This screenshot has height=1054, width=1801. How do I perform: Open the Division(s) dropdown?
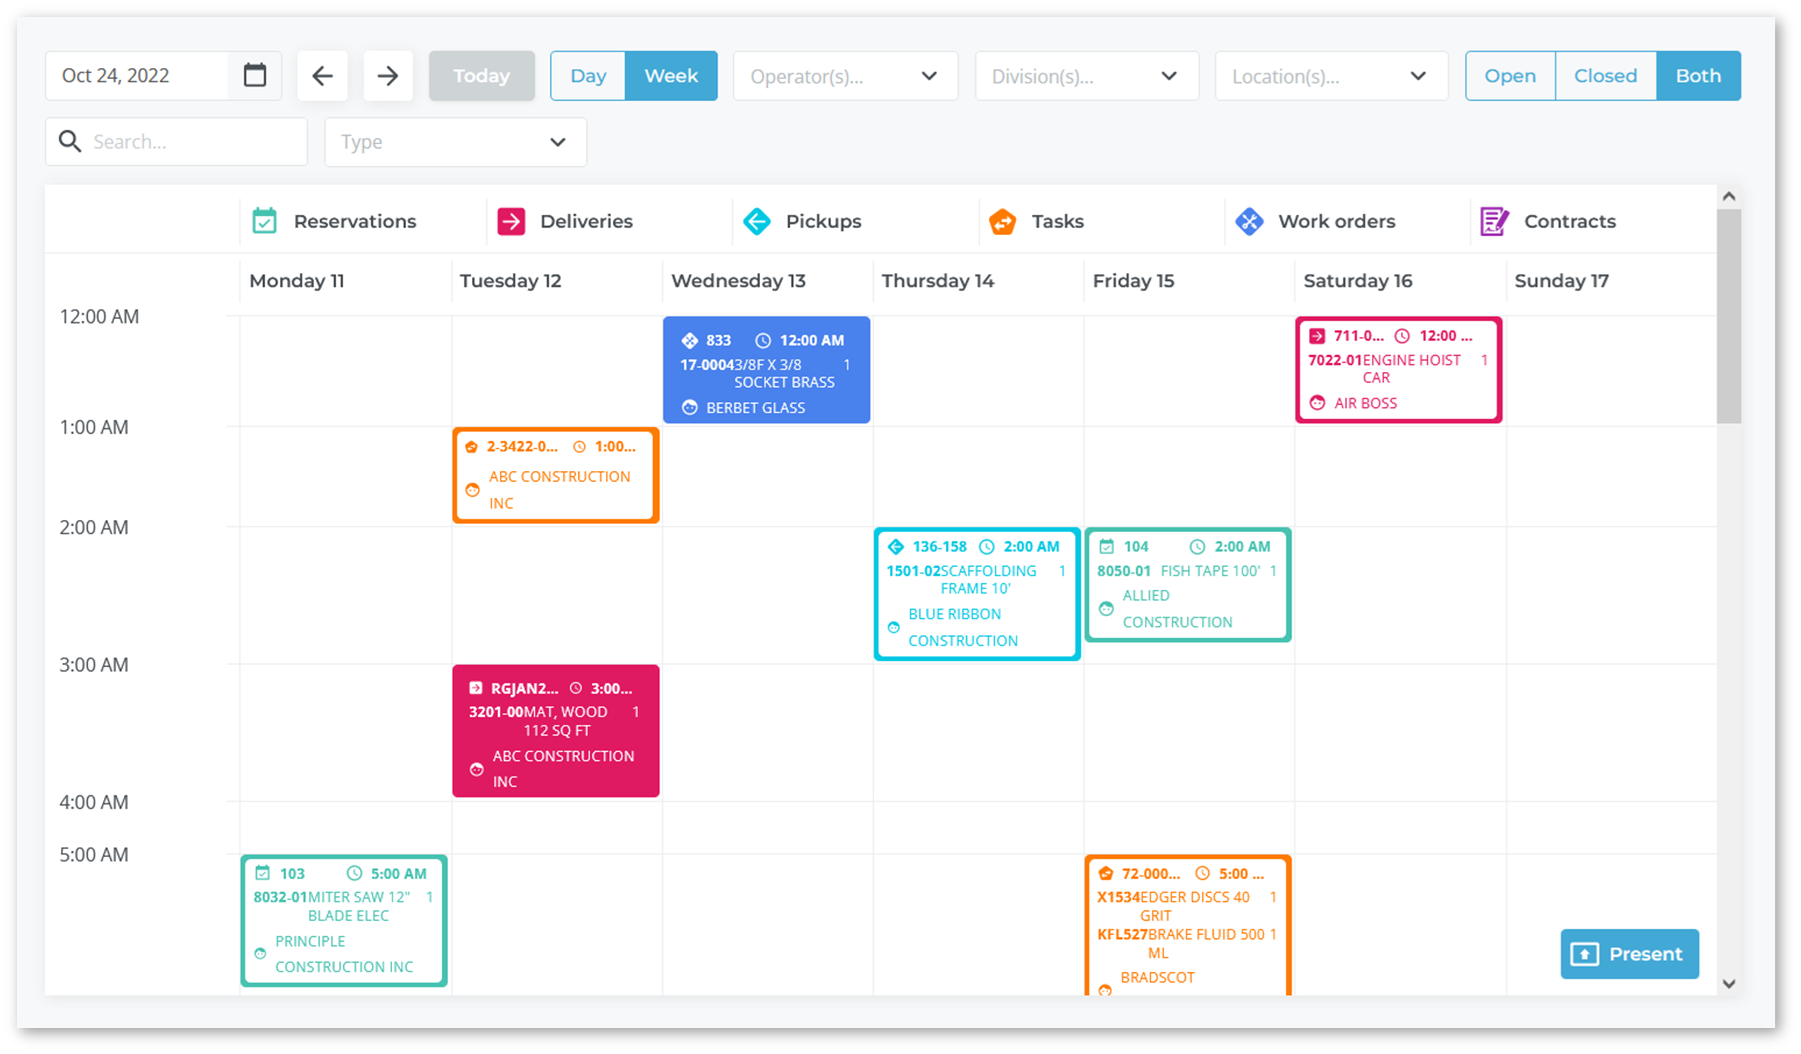pyautogui.click(x=1086, y=76)
